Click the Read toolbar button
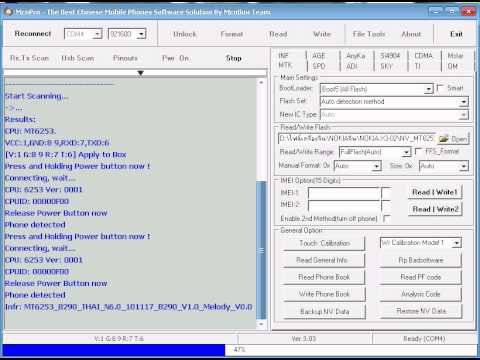This screenshot has height=360, width=480. 278,34
